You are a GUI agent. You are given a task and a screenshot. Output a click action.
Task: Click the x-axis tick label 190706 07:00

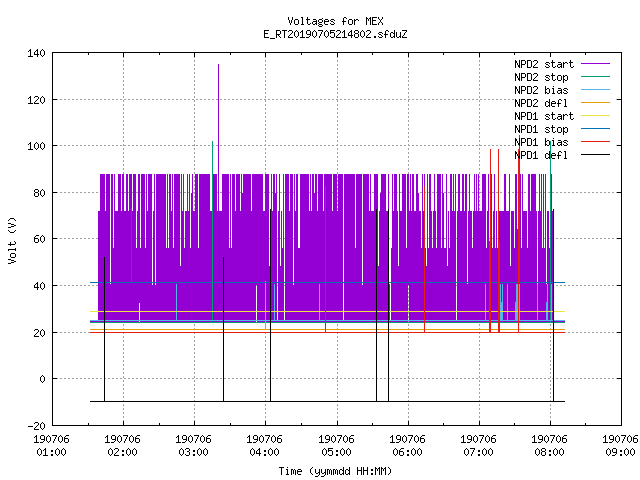478,446
